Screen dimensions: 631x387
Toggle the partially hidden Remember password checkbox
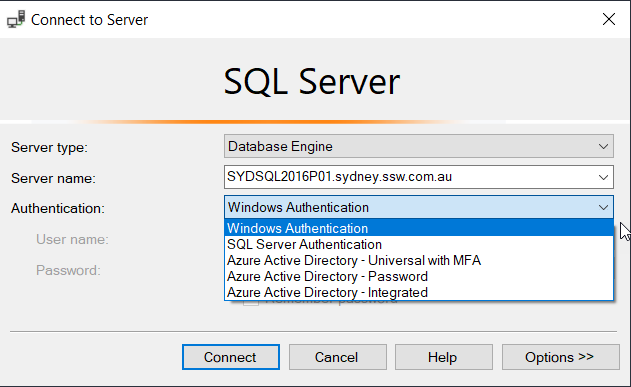251,303
